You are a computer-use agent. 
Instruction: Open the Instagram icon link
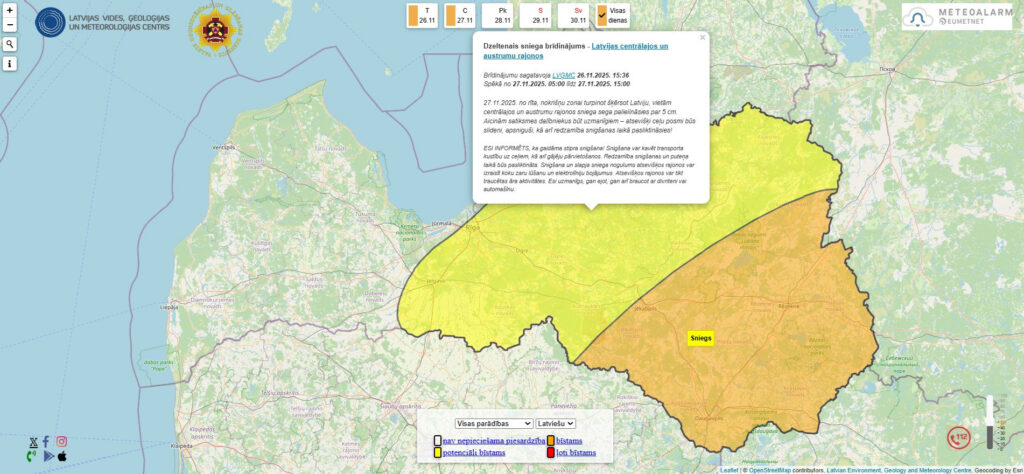tap(62, 441)
